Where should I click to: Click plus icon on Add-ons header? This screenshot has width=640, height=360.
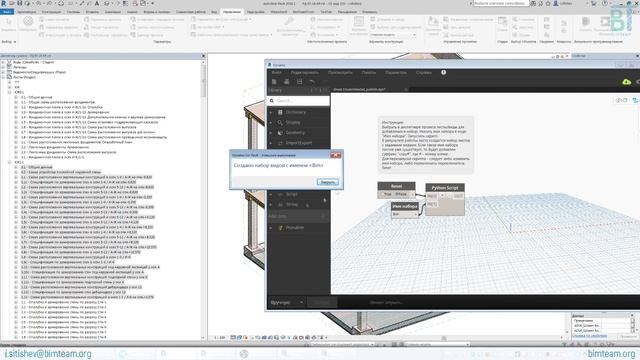click(323, 216)
